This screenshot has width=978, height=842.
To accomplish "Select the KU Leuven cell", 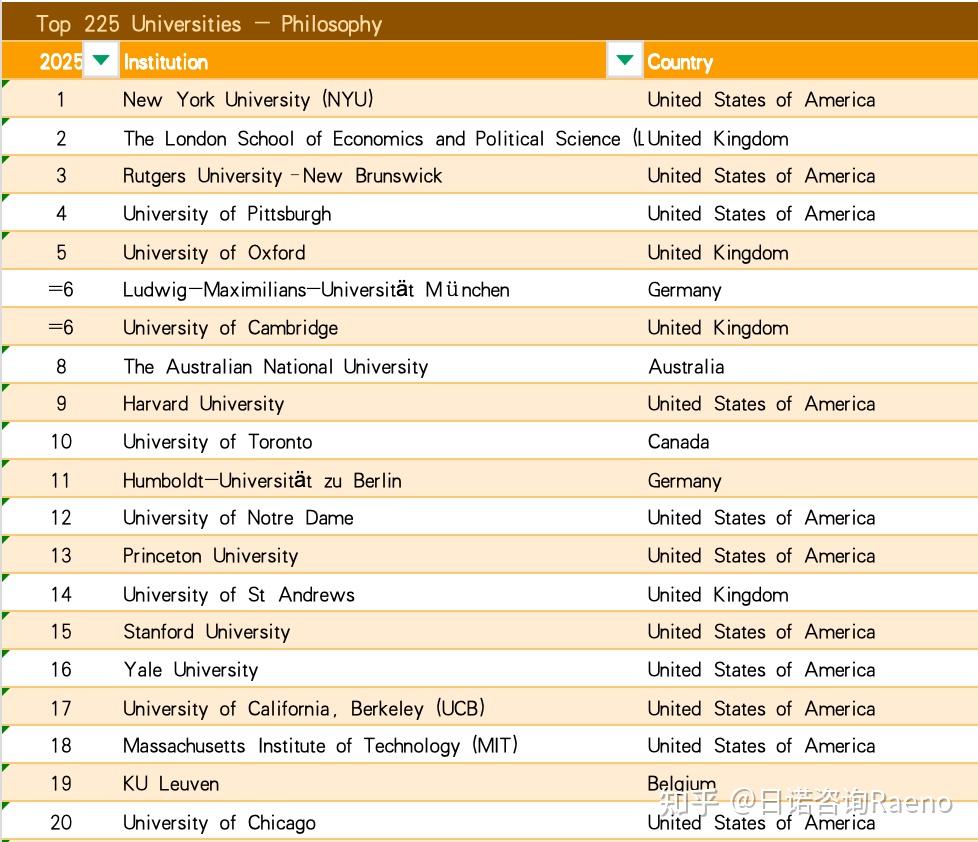I will point(171,784).
